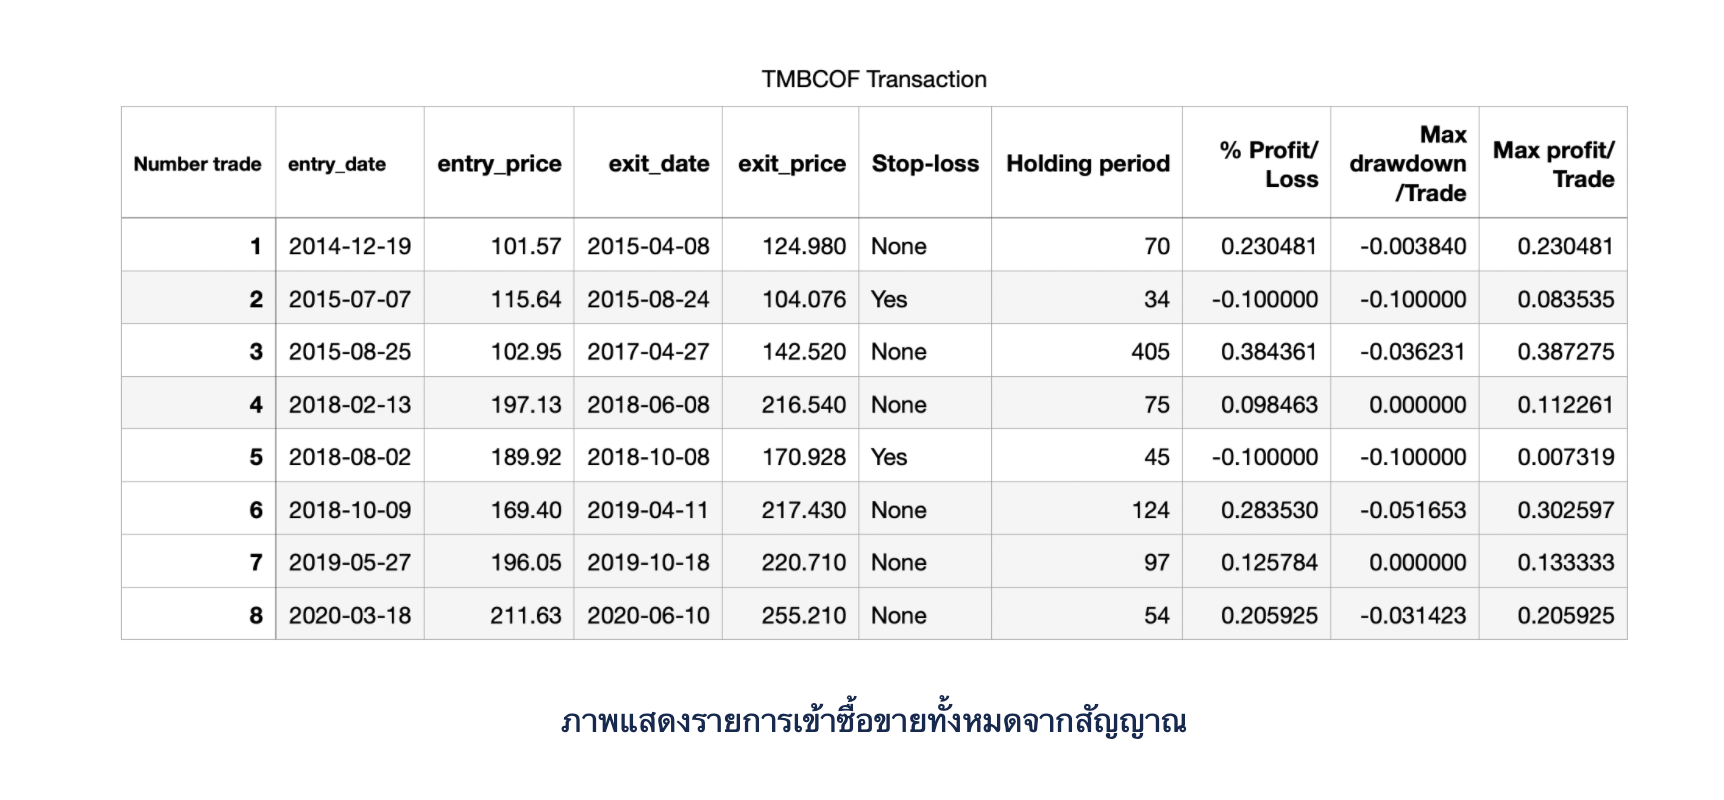Select entry price 197.13 in trade 4
Image resolution: width=1724 pixels, height=800 pixels.
525,405
